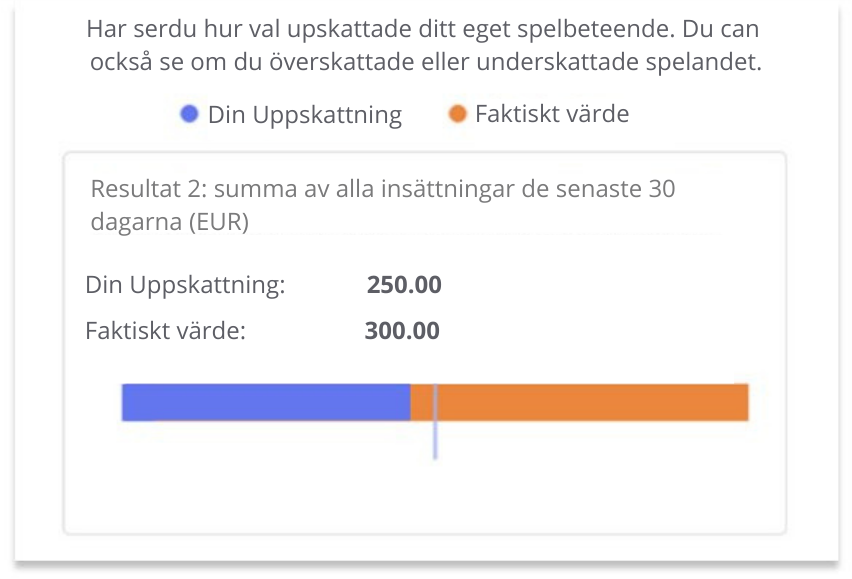Screen dimensions: 852x579
Task: Click the 250.00 estimate value
Action: [x=404, y=285]
